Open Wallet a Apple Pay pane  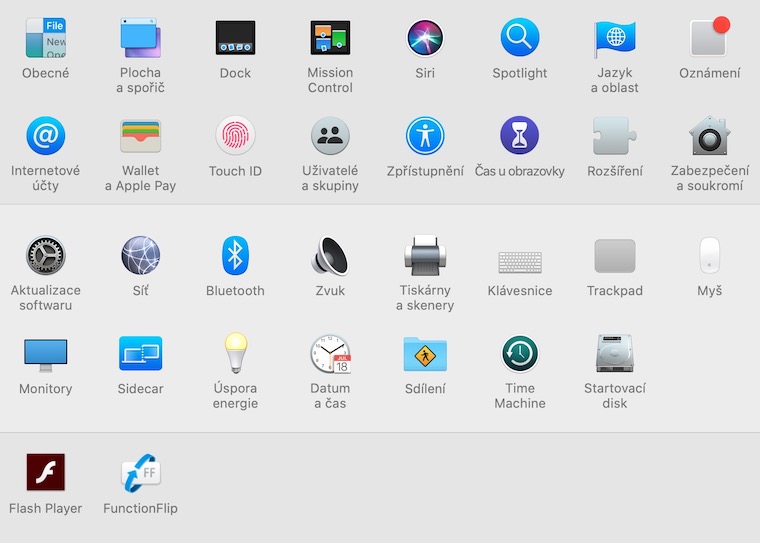point(141,136)
